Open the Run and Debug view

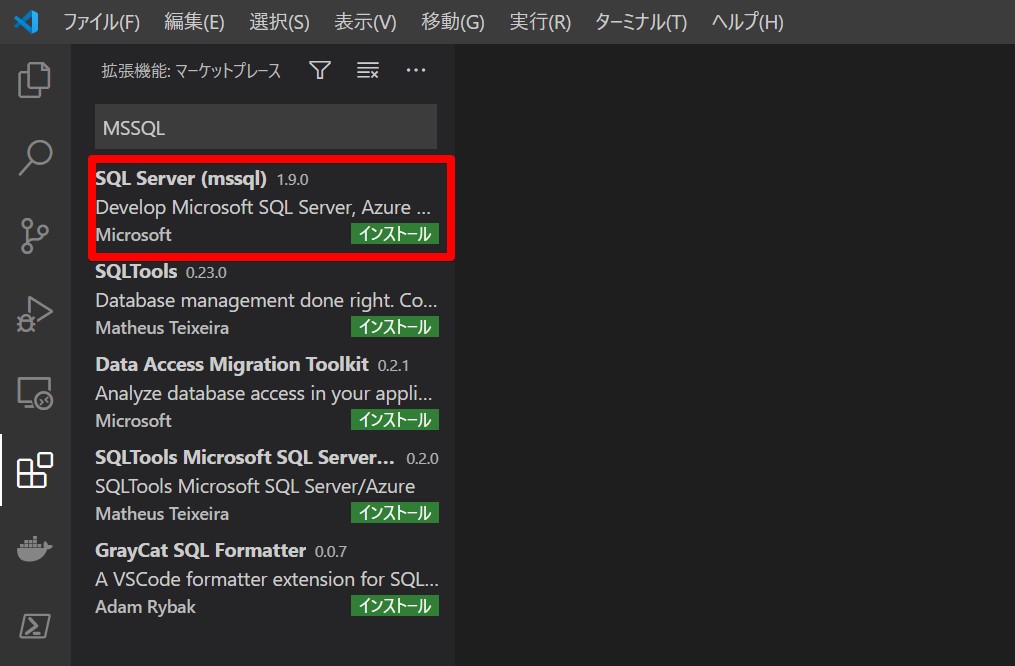[x=34, y=314]
